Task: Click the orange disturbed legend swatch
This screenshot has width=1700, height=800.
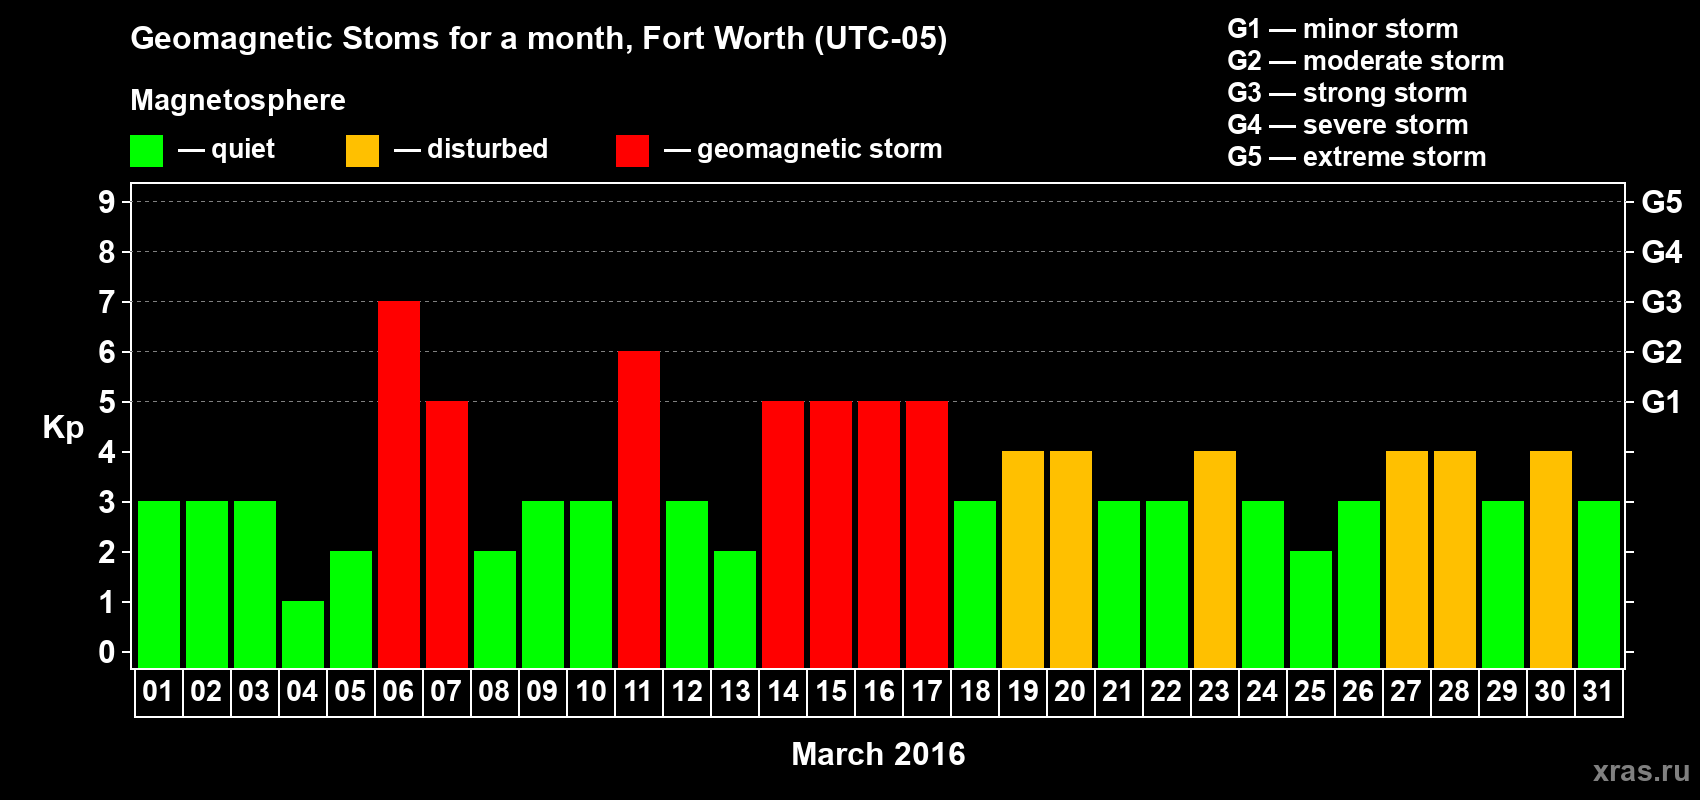Action: point(362,151)
